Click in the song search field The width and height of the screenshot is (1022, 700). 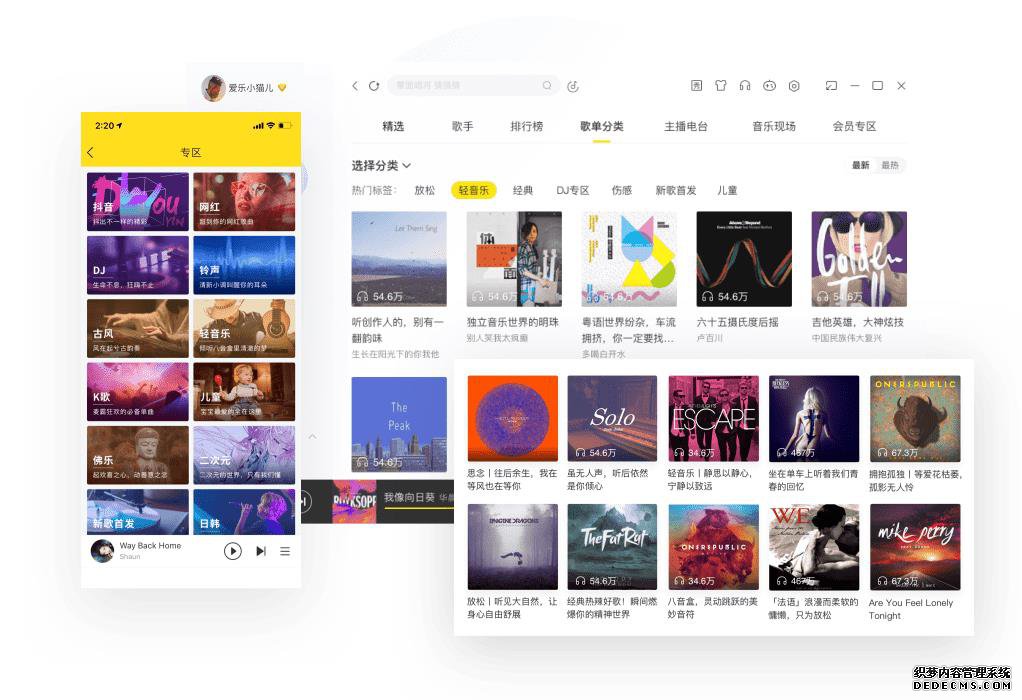point(465,86)
